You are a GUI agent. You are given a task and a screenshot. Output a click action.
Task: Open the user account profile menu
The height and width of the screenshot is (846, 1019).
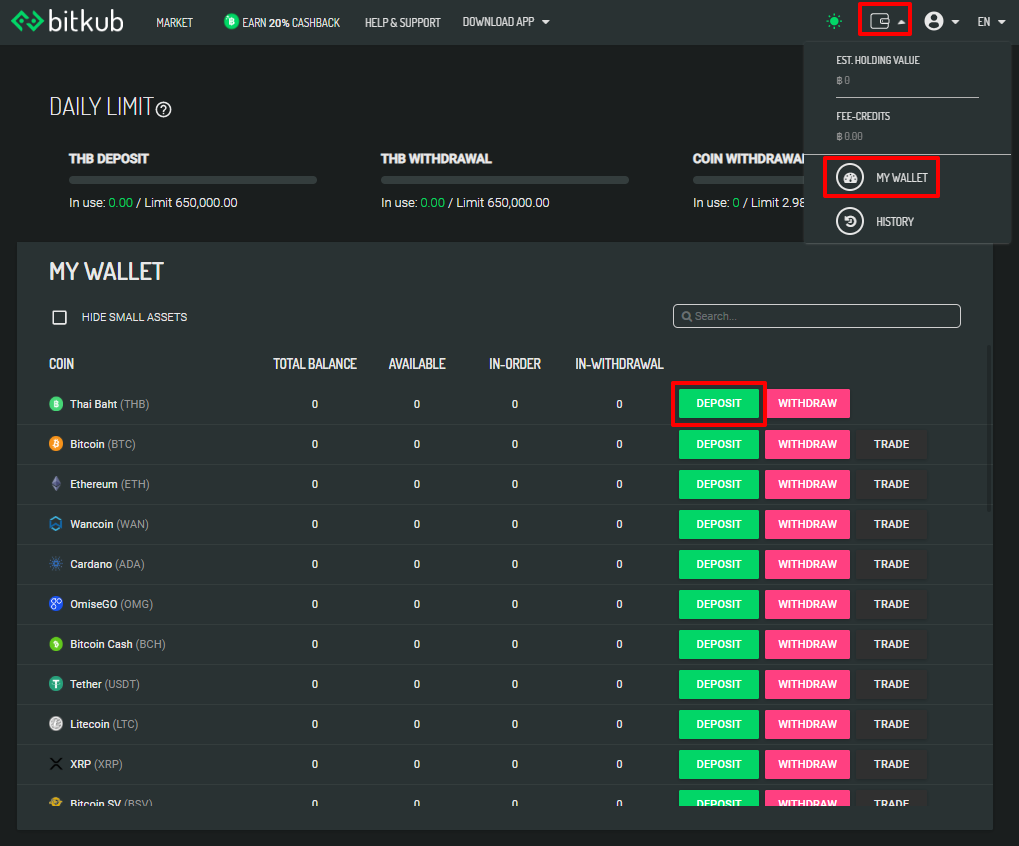click(x=941, y=21)
